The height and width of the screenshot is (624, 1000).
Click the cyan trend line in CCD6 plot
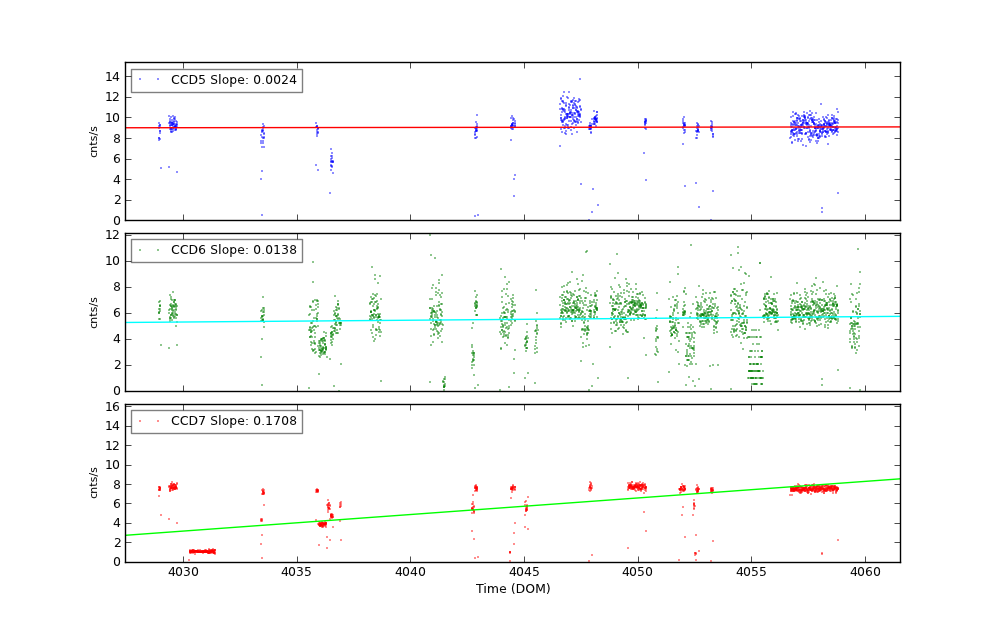[400, 320]
